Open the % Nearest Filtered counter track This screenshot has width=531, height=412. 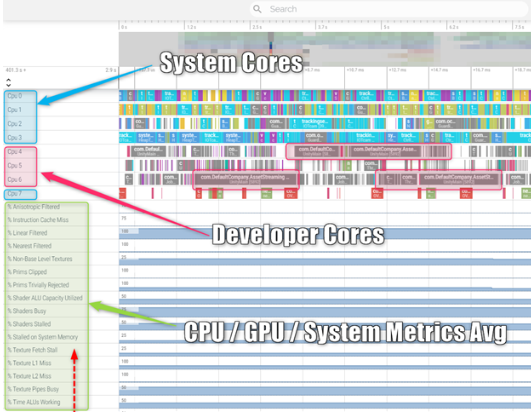[29, 246]
